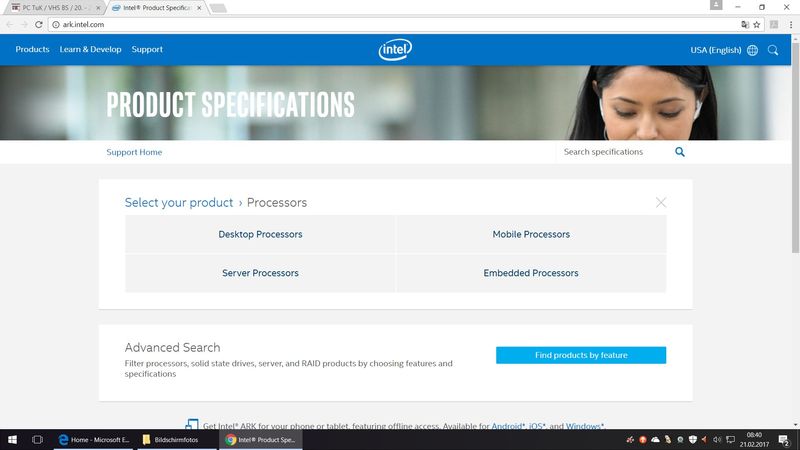Click the network tray icon

tap(730, 439)
